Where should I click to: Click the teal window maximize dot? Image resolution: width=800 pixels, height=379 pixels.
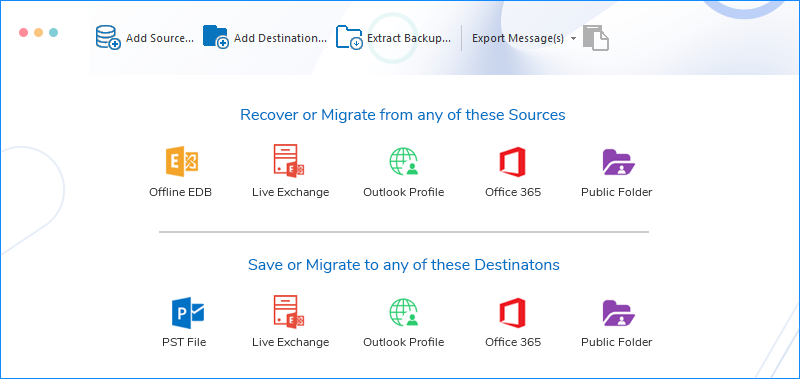point(53,33)
